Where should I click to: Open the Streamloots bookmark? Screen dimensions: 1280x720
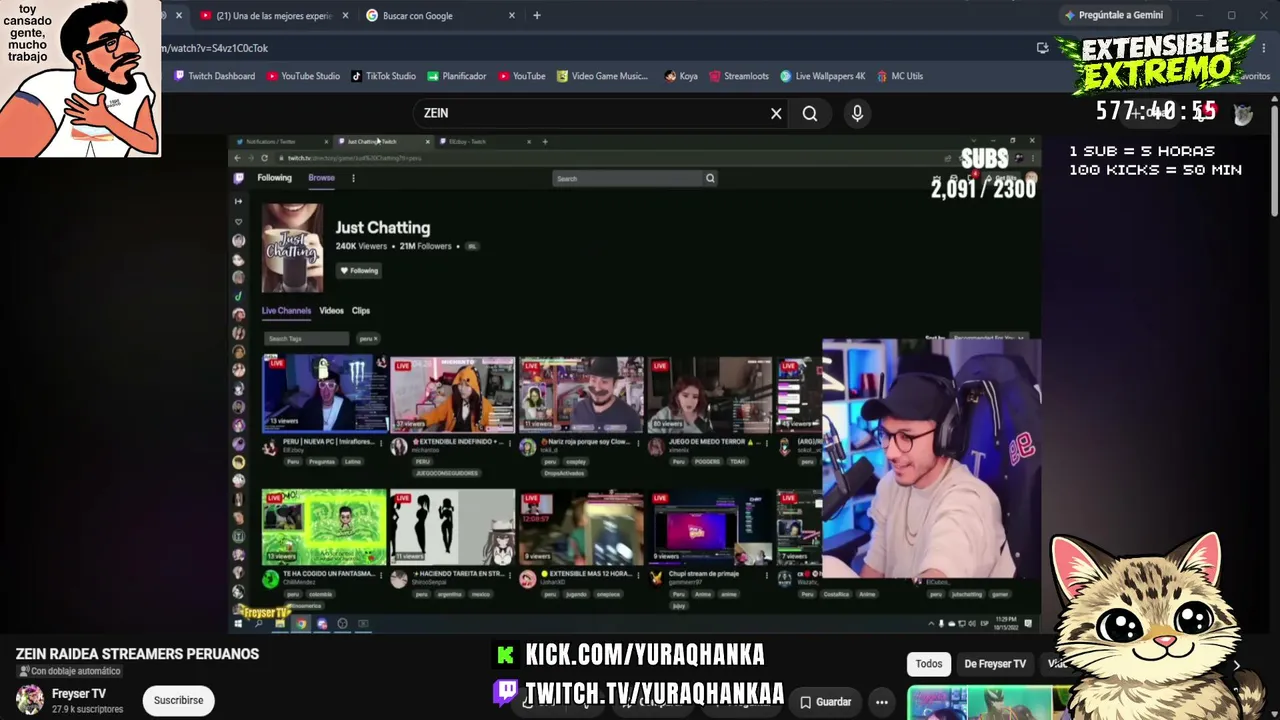(739, 76)
